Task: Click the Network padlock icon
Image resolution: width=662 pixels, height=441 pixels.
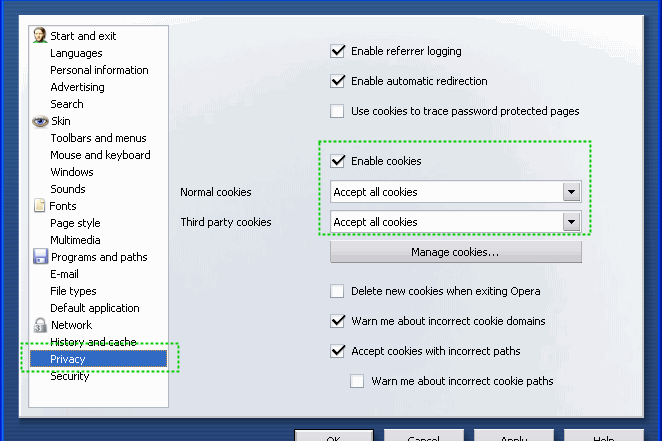Action: (x=40, y=325)
